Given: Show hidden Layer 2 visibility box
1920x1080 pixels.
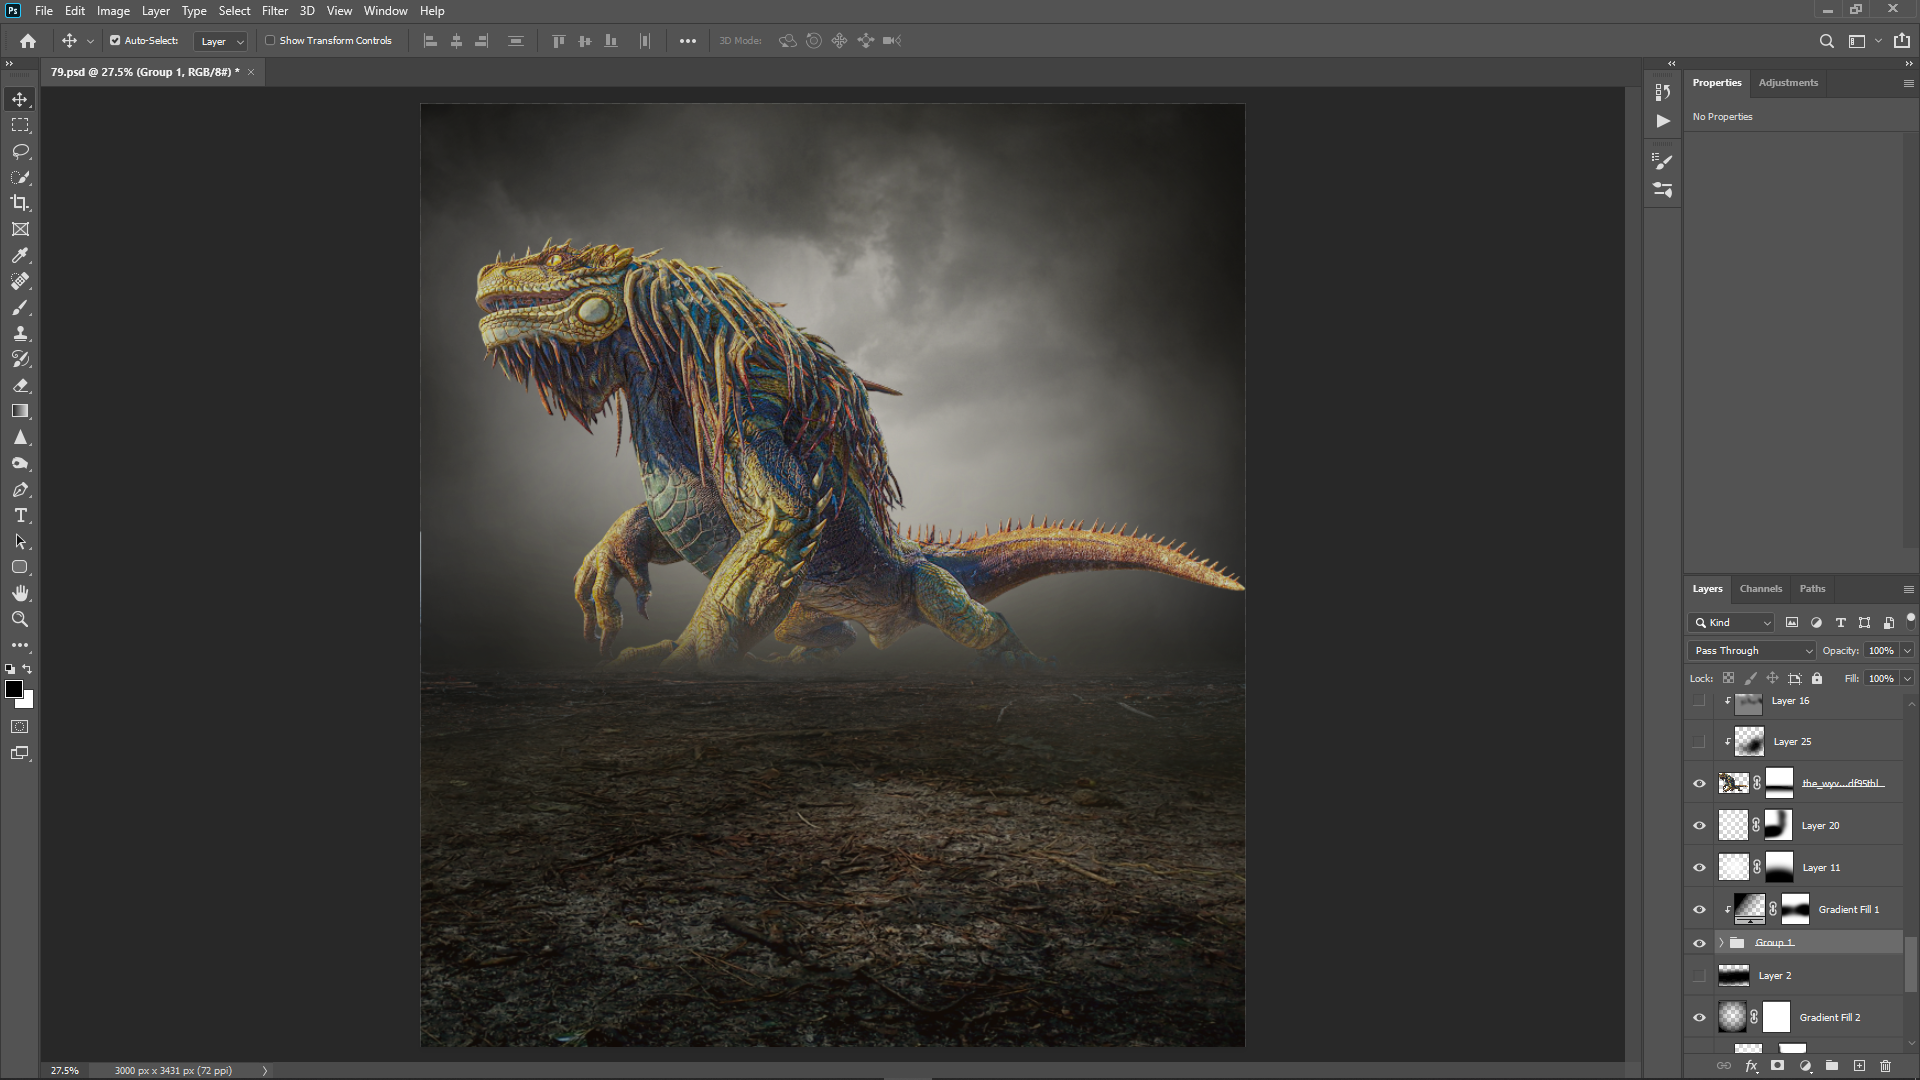Looking at the screenshot, I should pos(1699,976).
